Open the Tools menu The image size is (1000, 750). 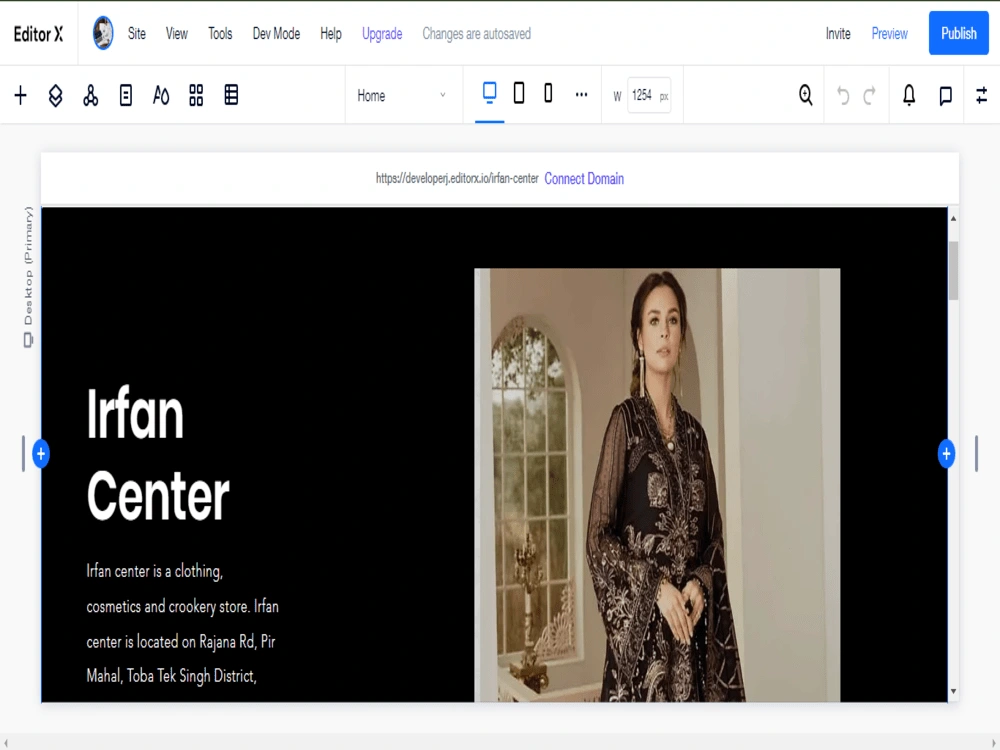click(220, 33)
